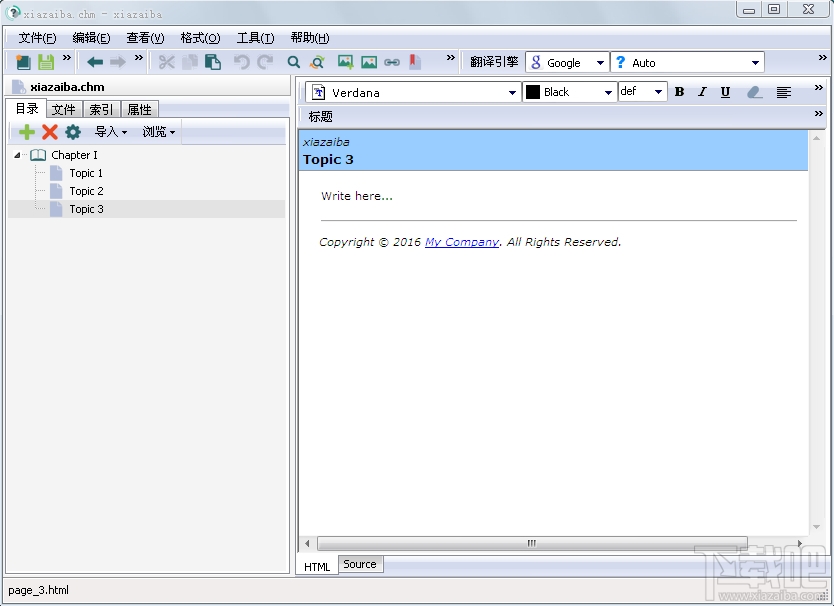Switch to the Source view tab

click(359, 564)
